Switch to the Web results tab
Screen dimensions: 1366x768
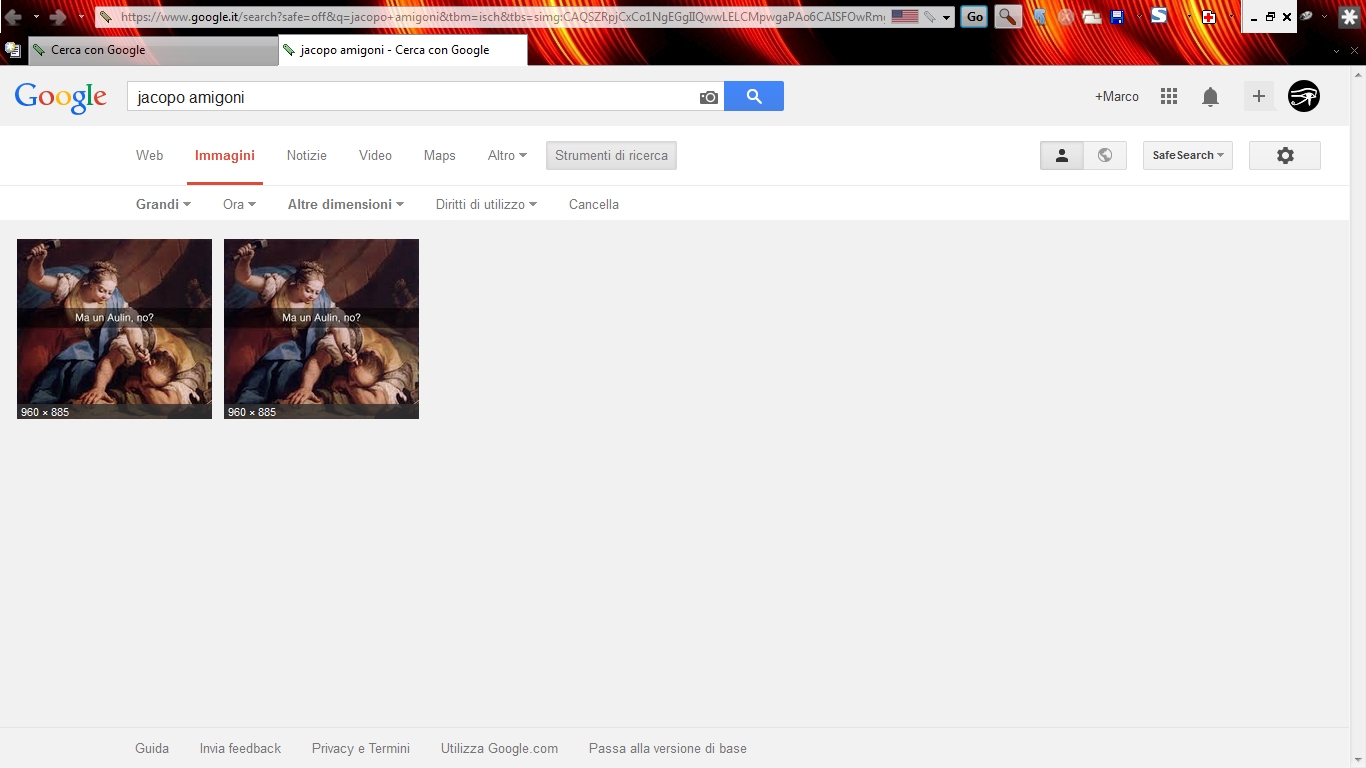click(x=150, y=155)
